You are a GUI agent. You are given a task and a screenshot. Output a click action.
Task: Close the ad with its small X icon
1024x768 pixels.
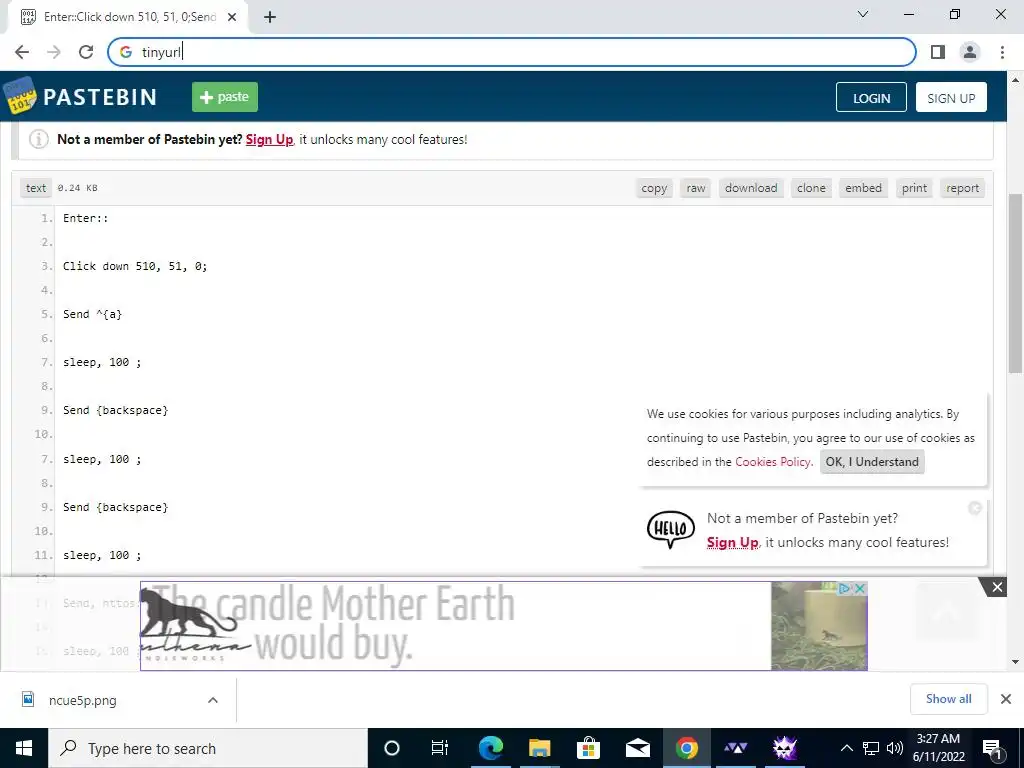click(x=861, y=588)
